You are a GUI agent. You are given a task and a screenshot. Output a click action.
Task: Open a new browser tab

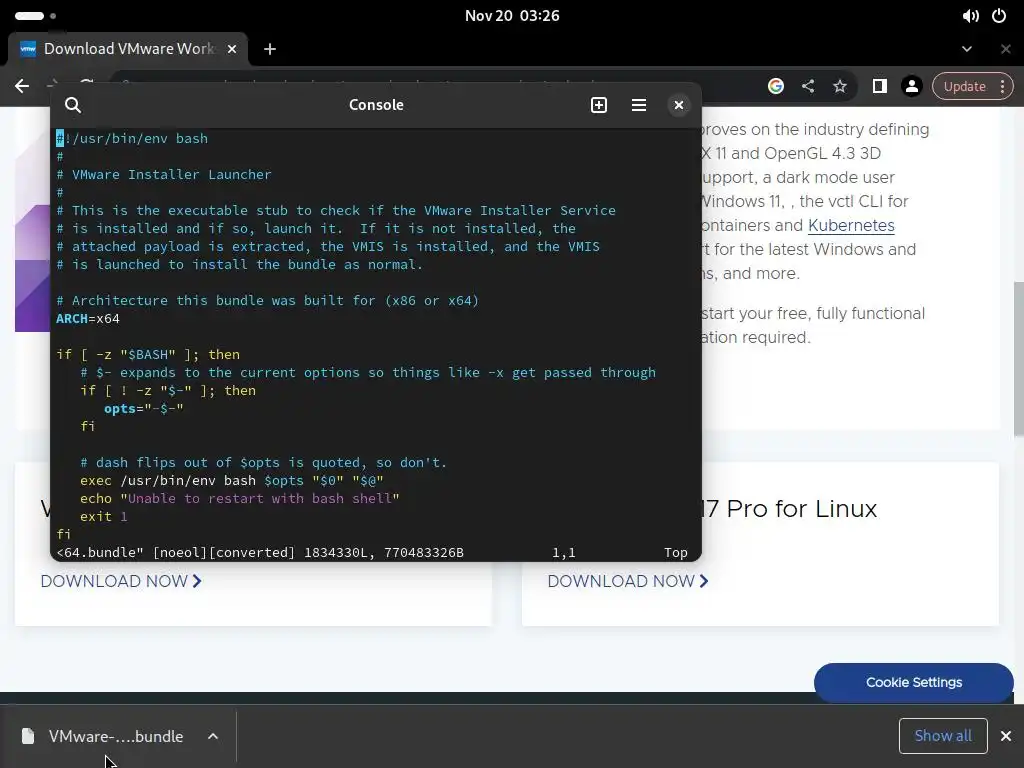(270, 49)
